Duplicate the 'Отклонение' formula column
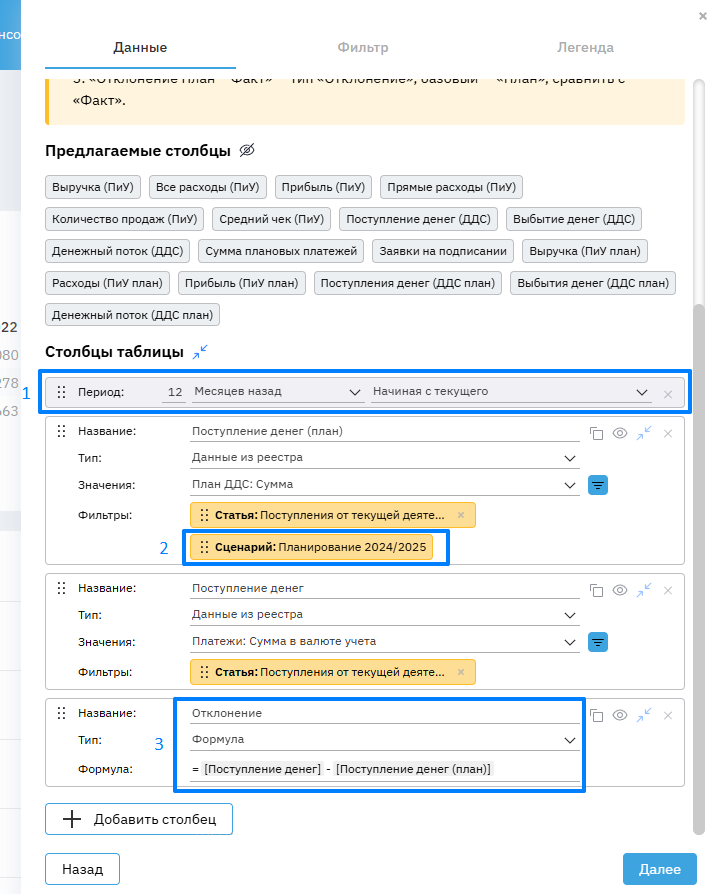 pos(596,715)
